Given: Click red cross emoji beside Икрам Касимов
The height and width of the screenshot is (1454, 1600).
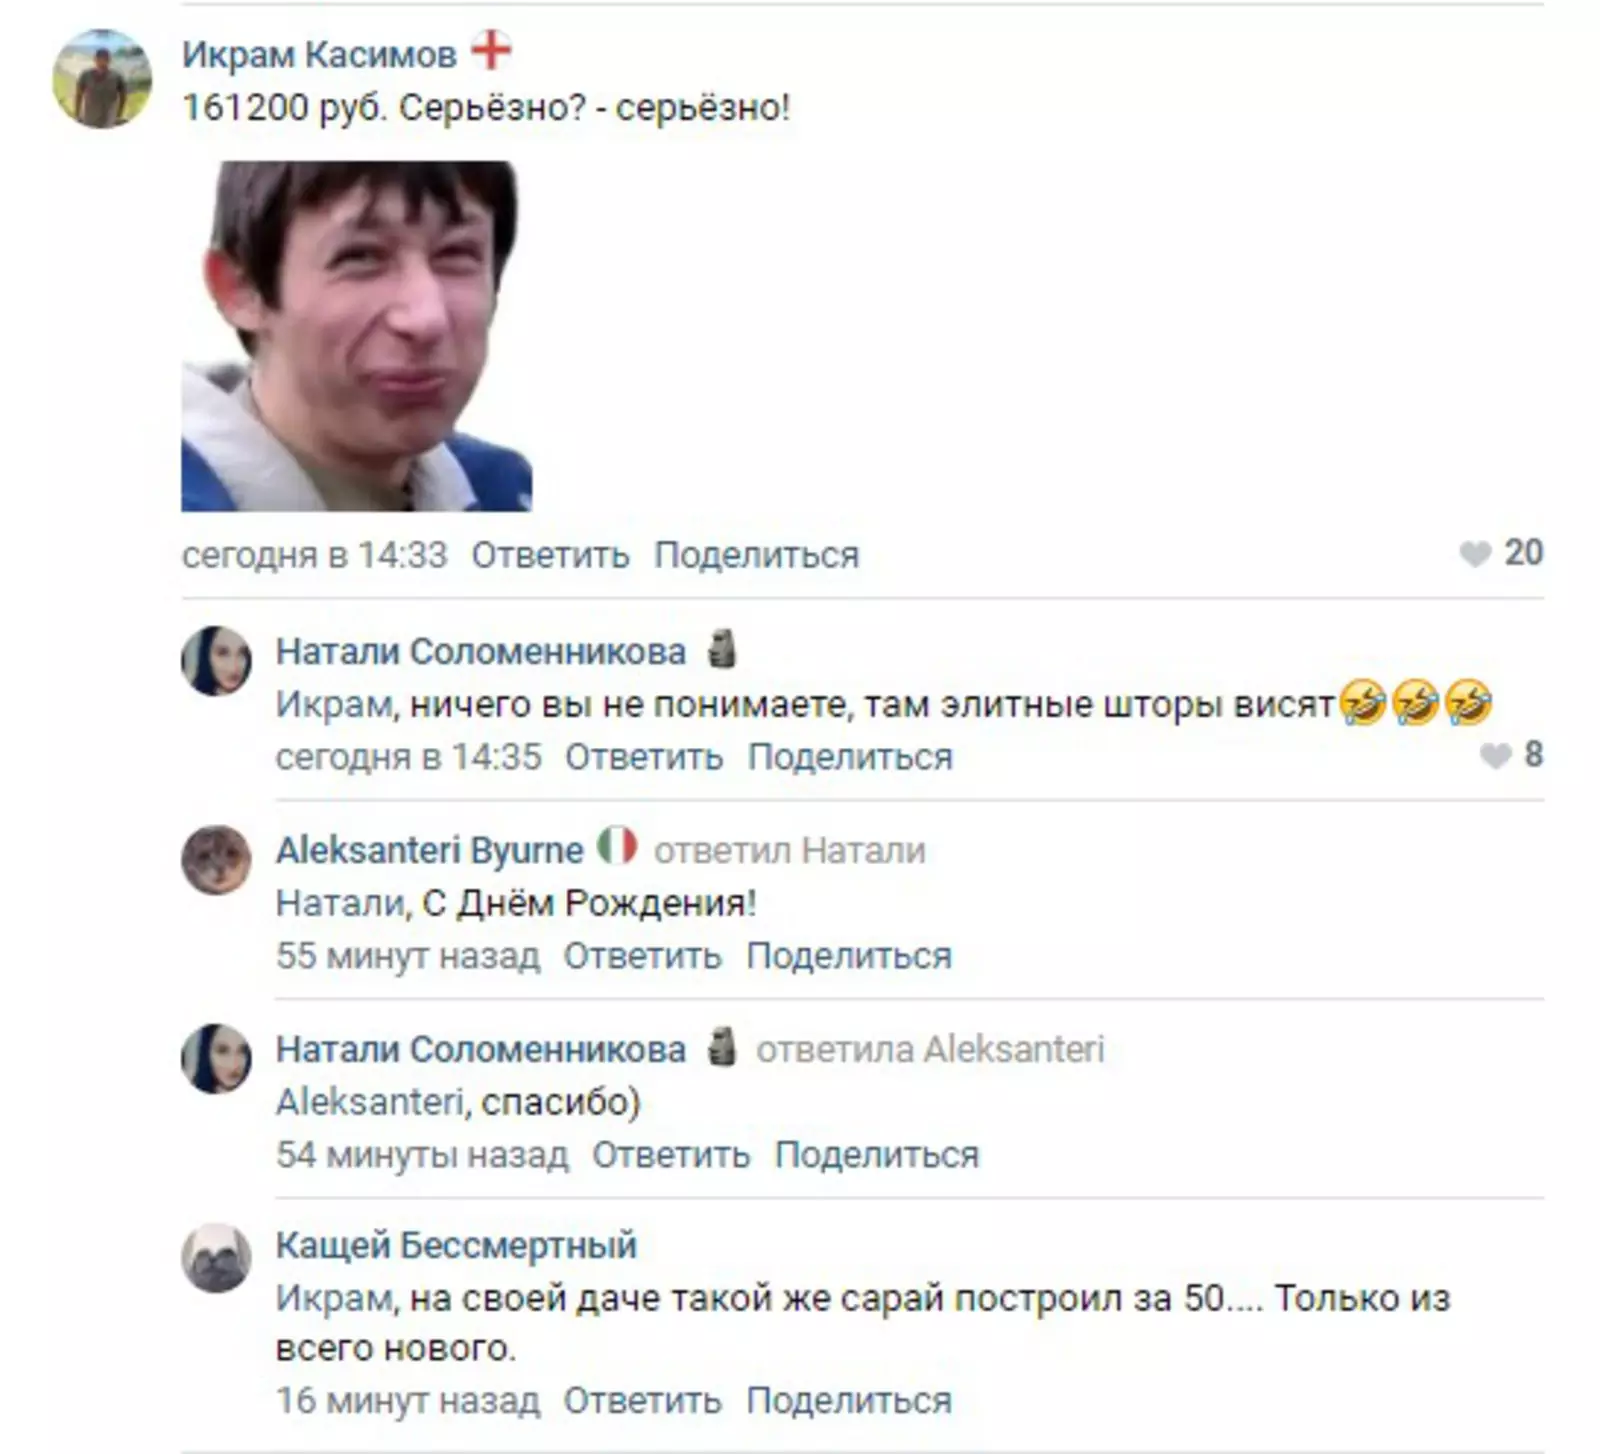Looking at the screenshot, I should (x=491, y=49).
